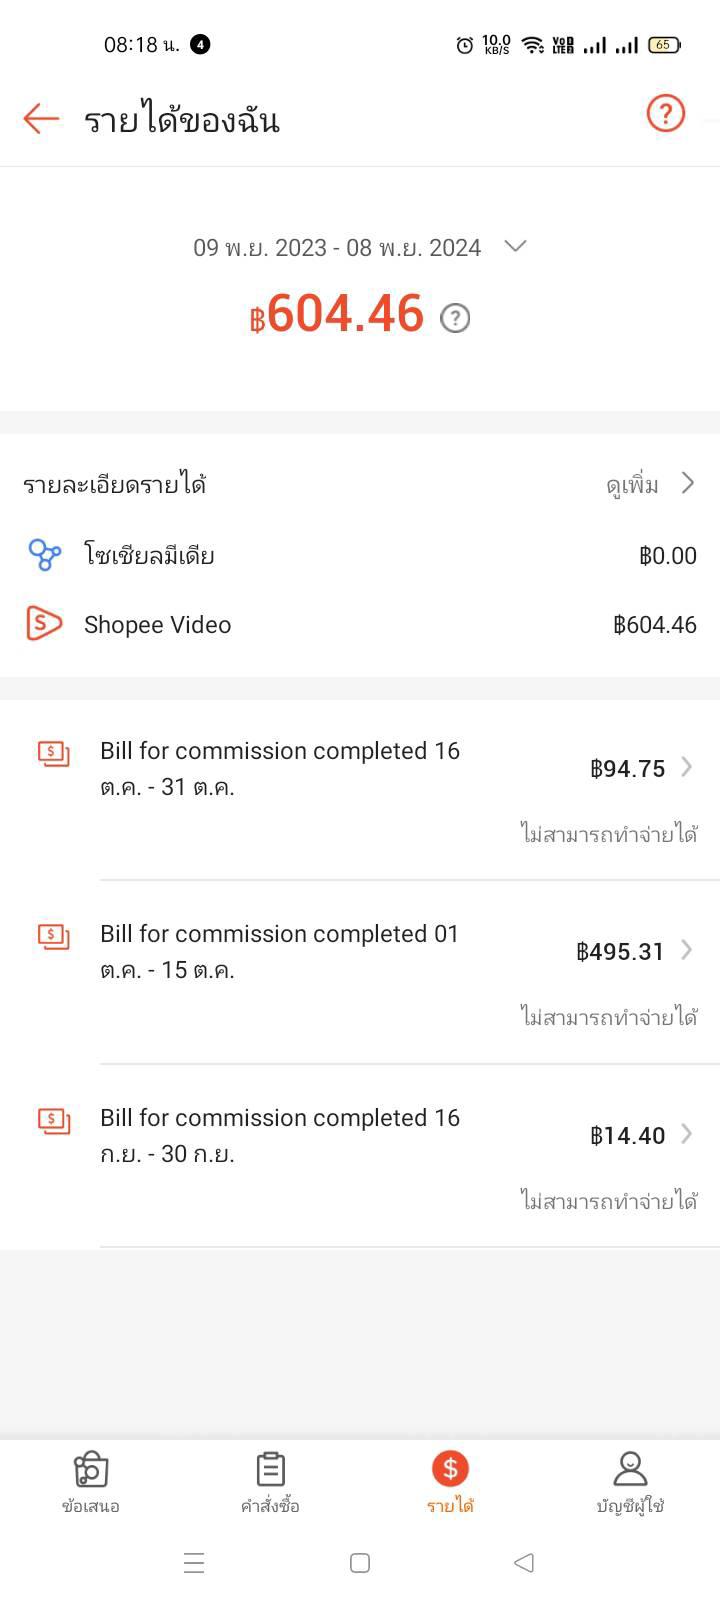Expand the ฿94.75 bill chevron
Screen dimensions: 720x1600
687,767
